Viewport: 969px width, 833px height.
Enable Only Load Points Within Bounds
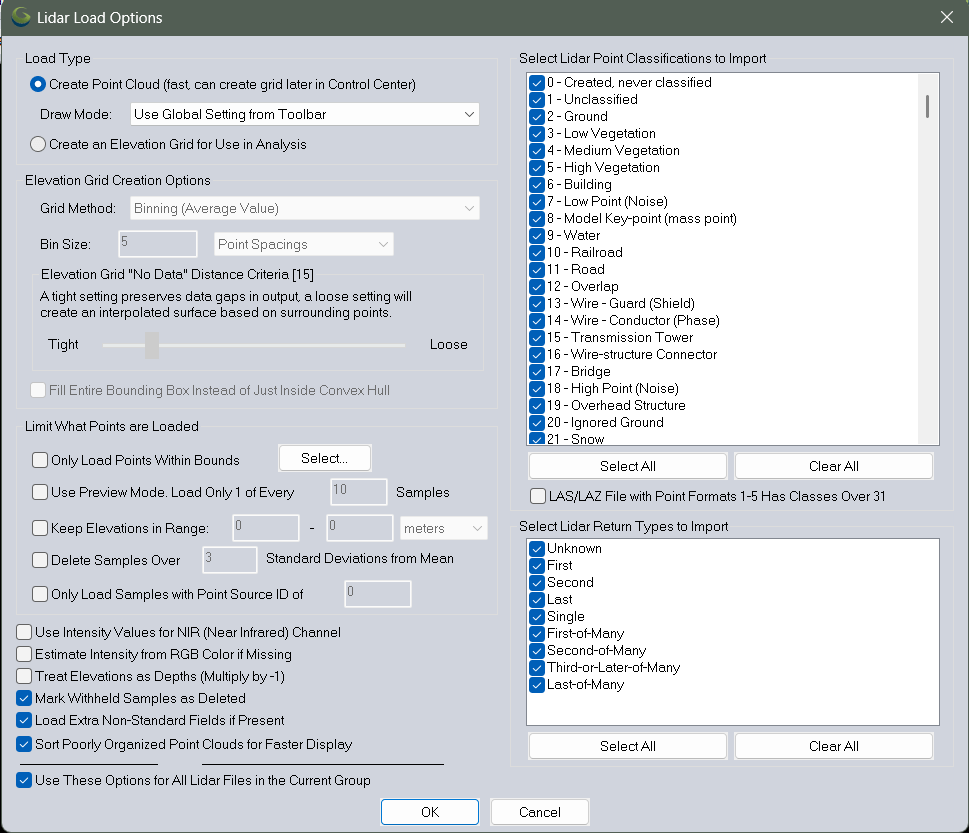click(x=40, y=460)
